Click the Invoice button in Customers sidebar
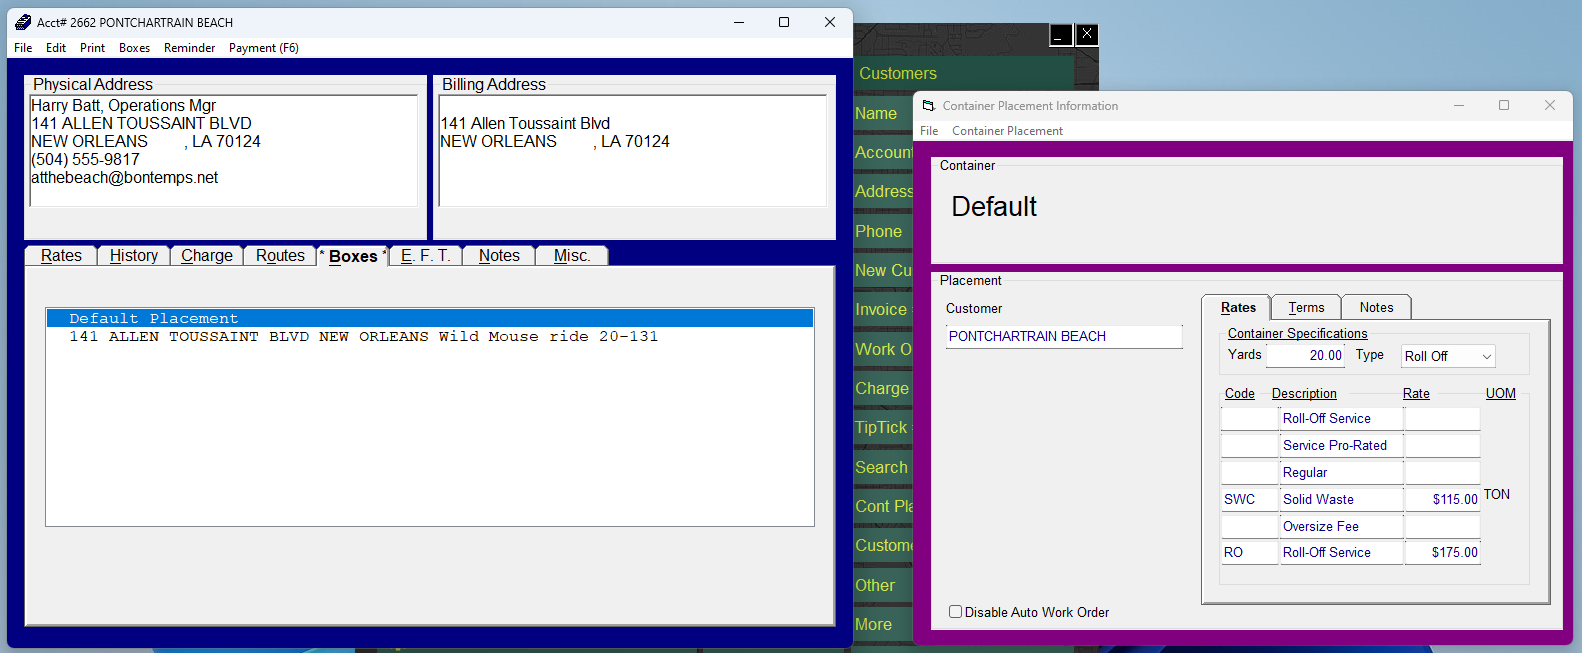Screen dimensions: 1582x653 (881, 310)
